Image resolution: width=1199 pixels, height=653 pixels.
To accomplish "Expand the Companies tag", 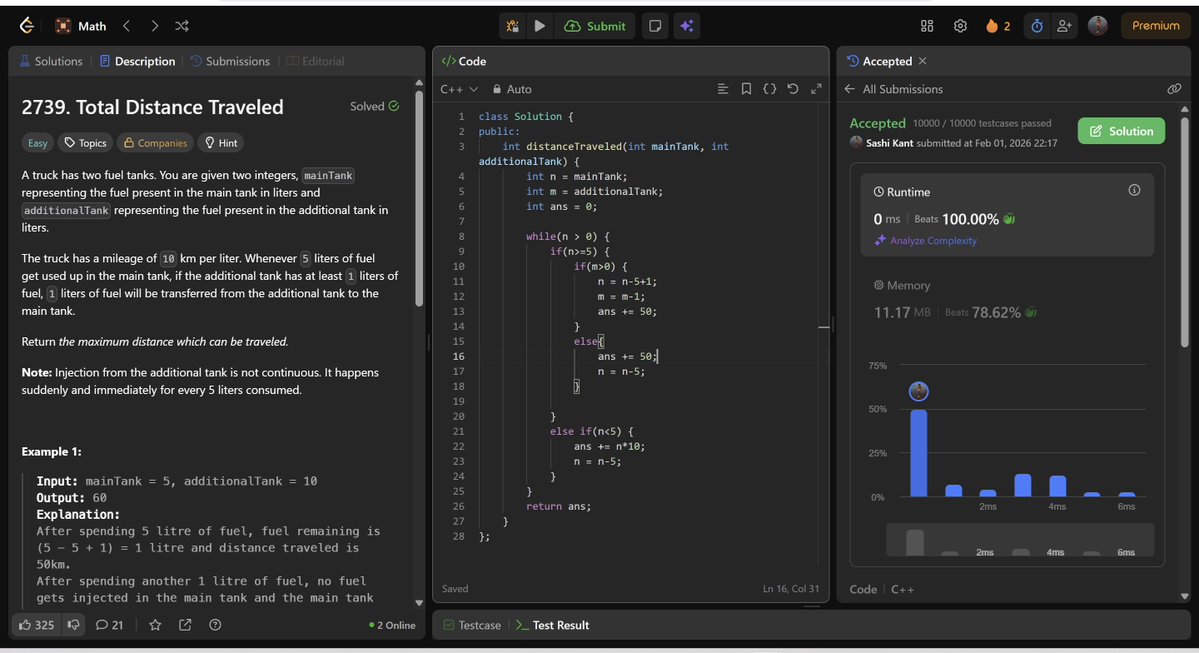I will click(x=155, y=143).
